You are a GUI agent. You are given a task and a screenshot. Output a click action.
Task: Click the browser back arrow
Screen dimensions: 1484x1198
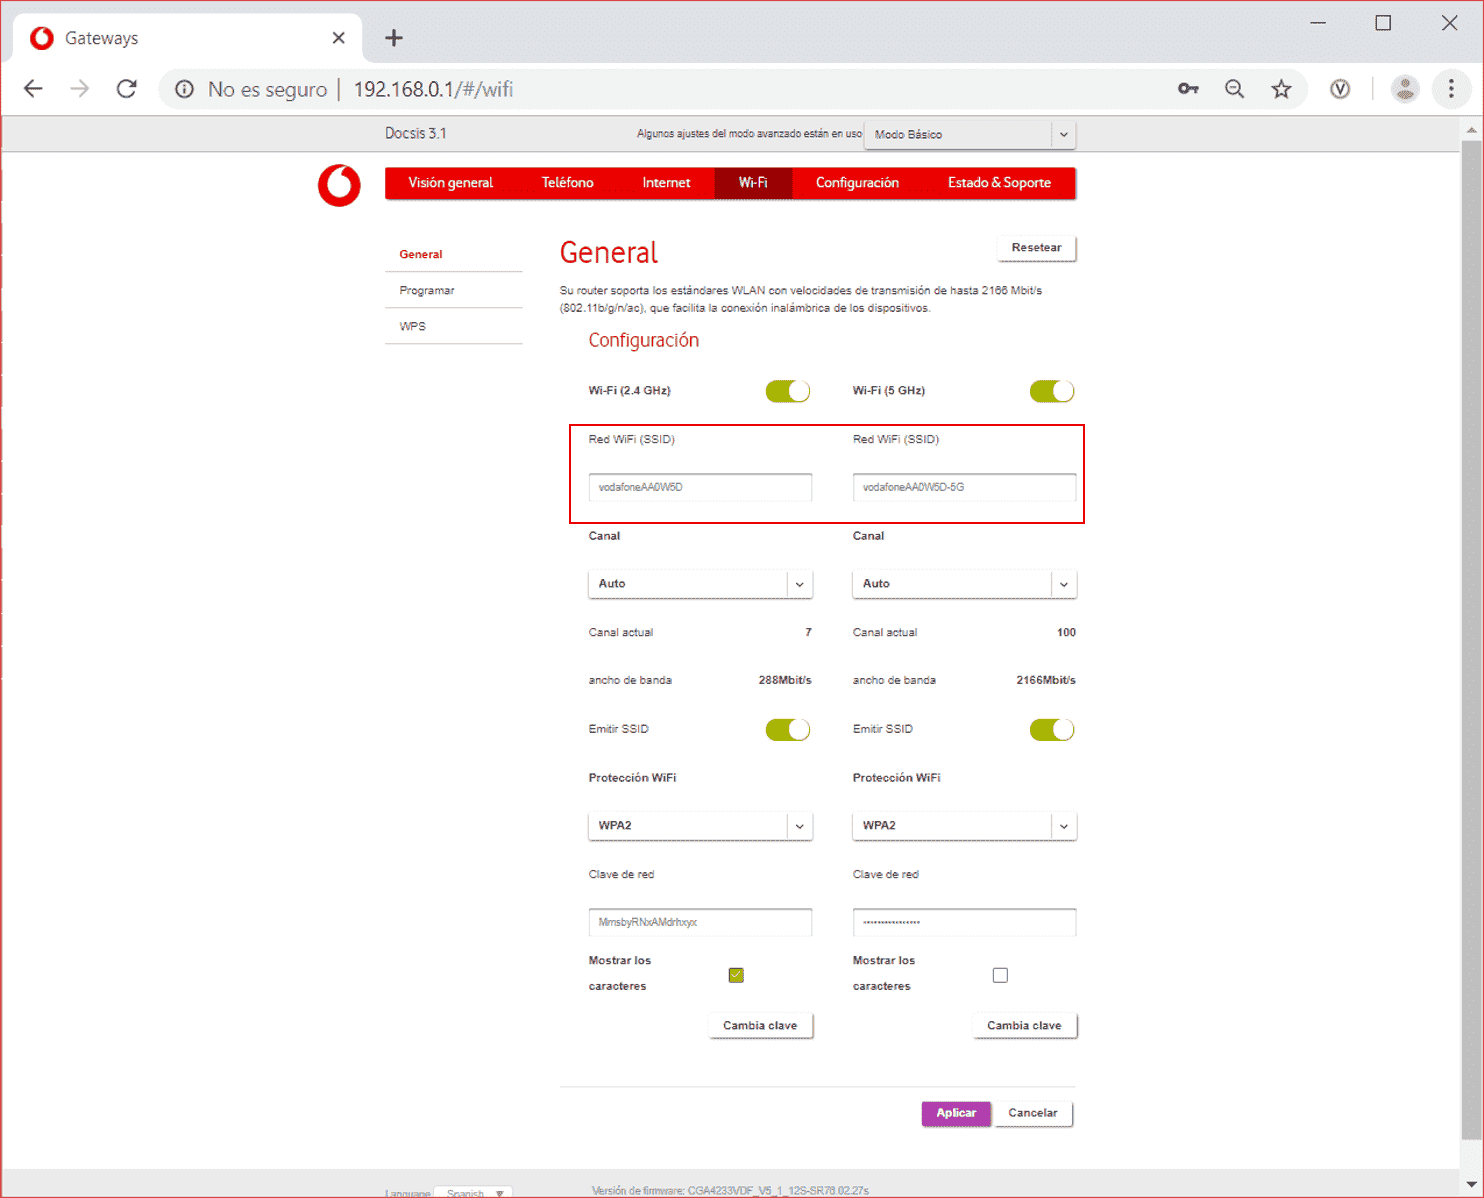[x=33, y=89]
